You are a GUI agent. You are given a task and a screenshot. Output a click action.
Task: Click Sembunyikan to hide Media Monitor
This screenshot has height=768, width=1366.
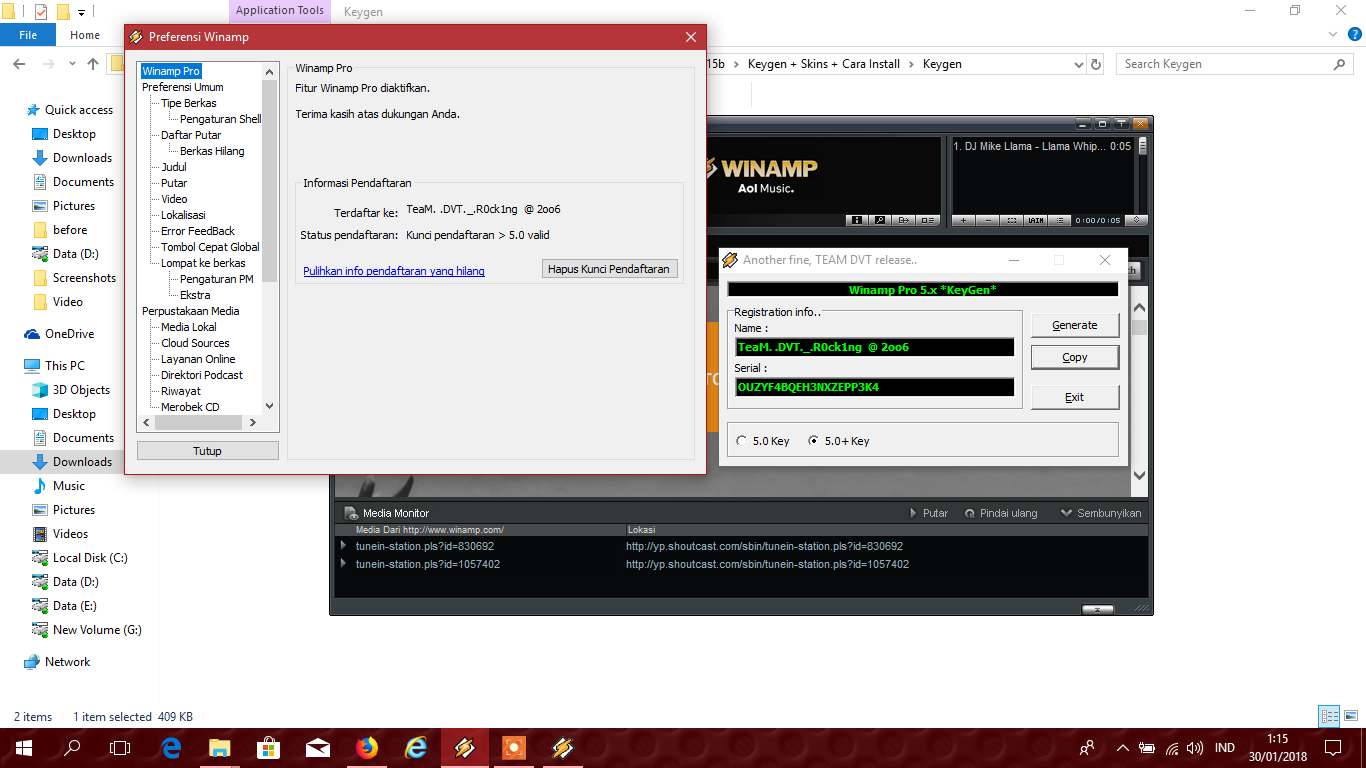pyautogui.click(x=1100, y=513)
